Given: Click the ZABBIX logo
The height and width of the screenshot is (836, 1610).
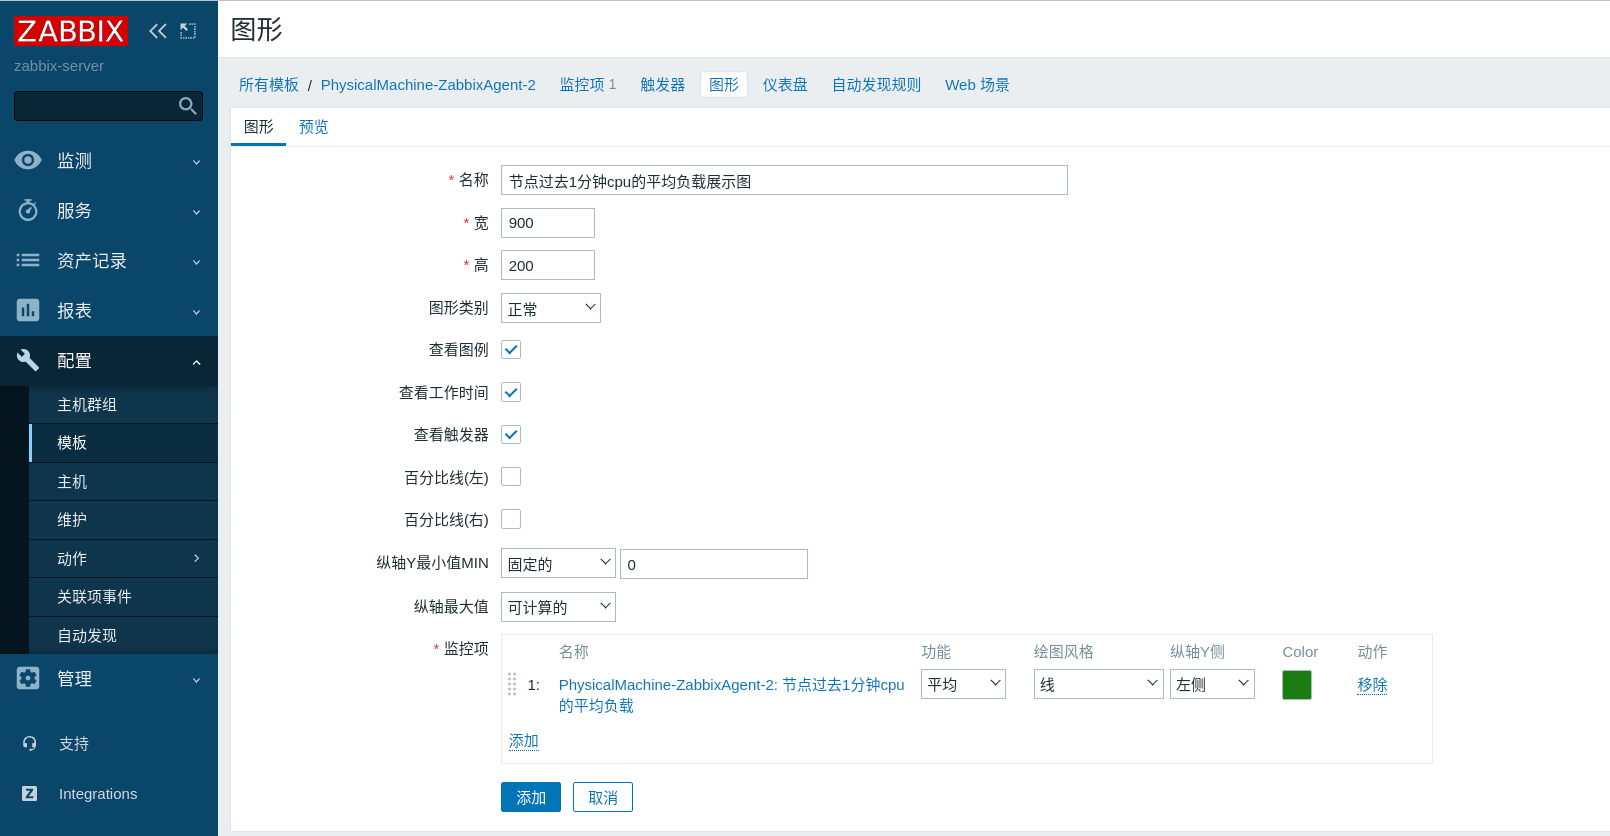Looking at the screenshot, I should pyautogui.click(x=70, y=31).
